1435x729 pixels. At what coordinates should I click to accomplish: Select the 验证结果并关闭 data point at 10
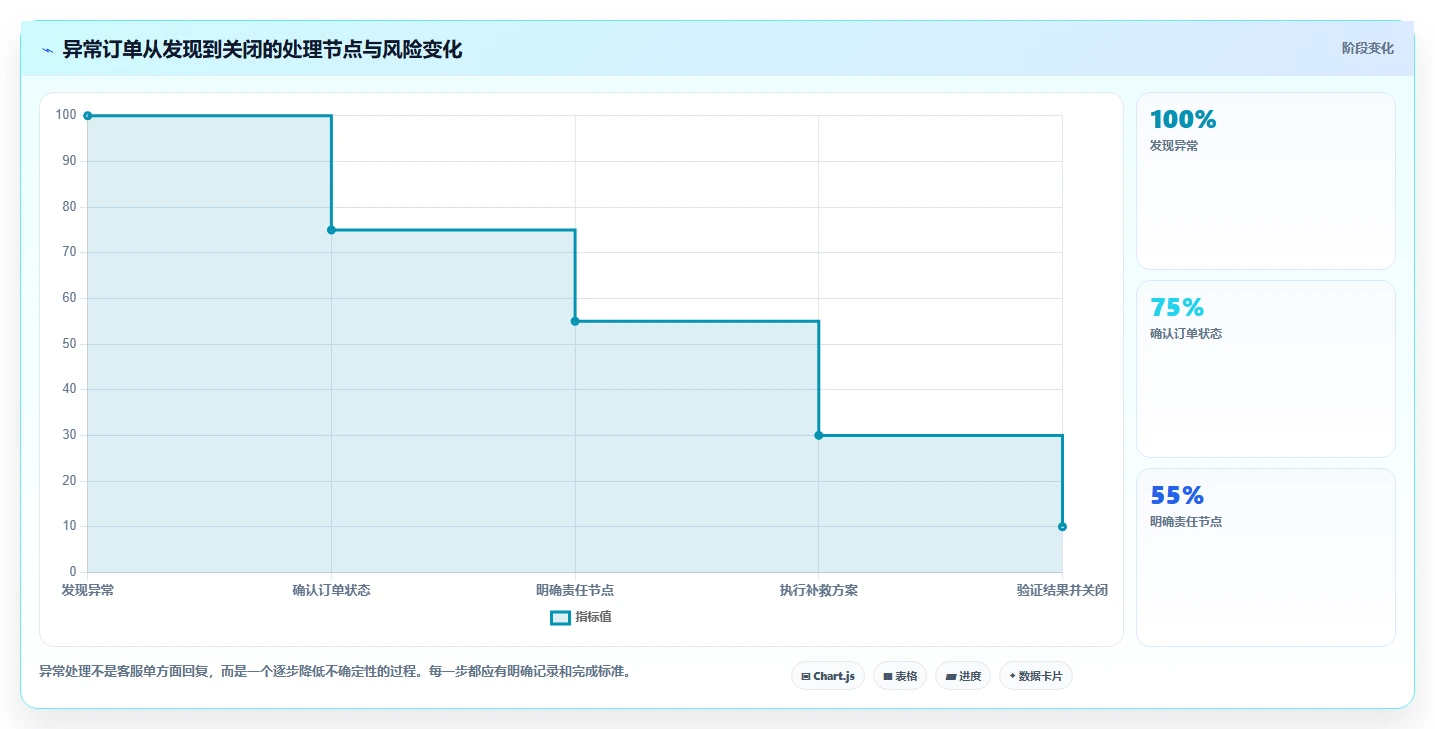(1062, 526)
